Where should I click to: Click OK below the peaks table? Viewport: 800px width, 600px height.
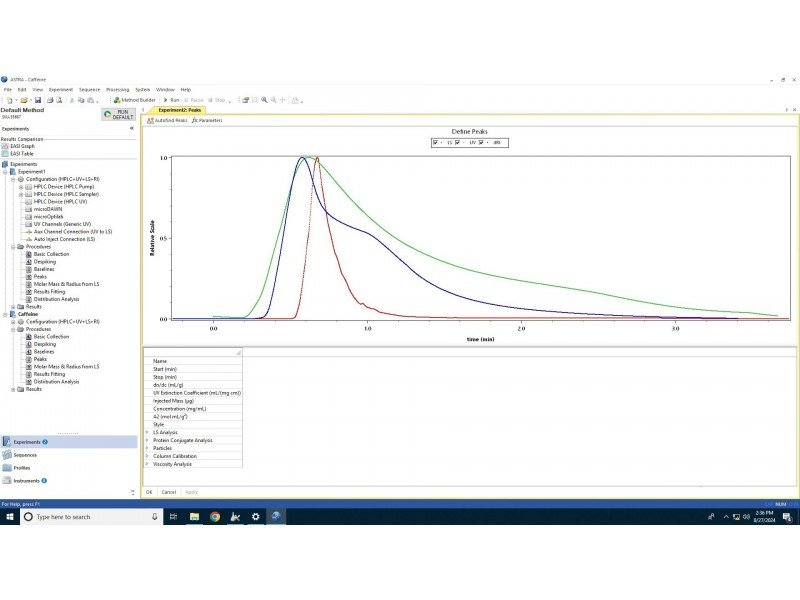[149, 492]
